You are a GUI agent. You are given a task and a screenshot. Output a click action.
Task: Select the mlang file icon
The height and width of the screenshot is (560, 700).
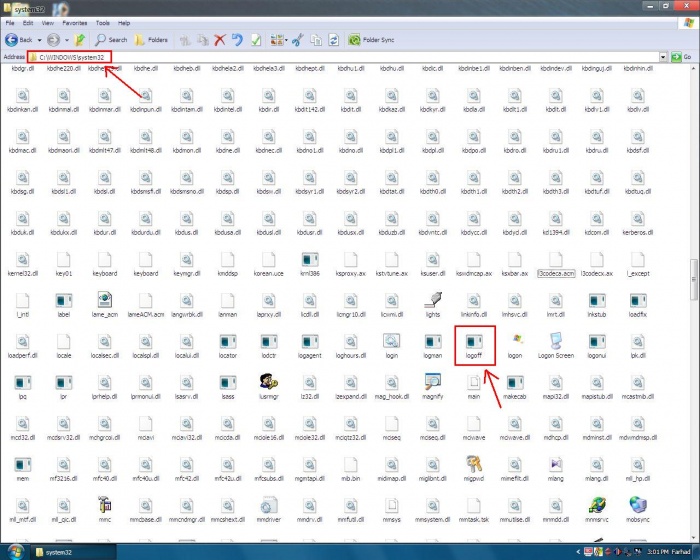tap(556, 465)
